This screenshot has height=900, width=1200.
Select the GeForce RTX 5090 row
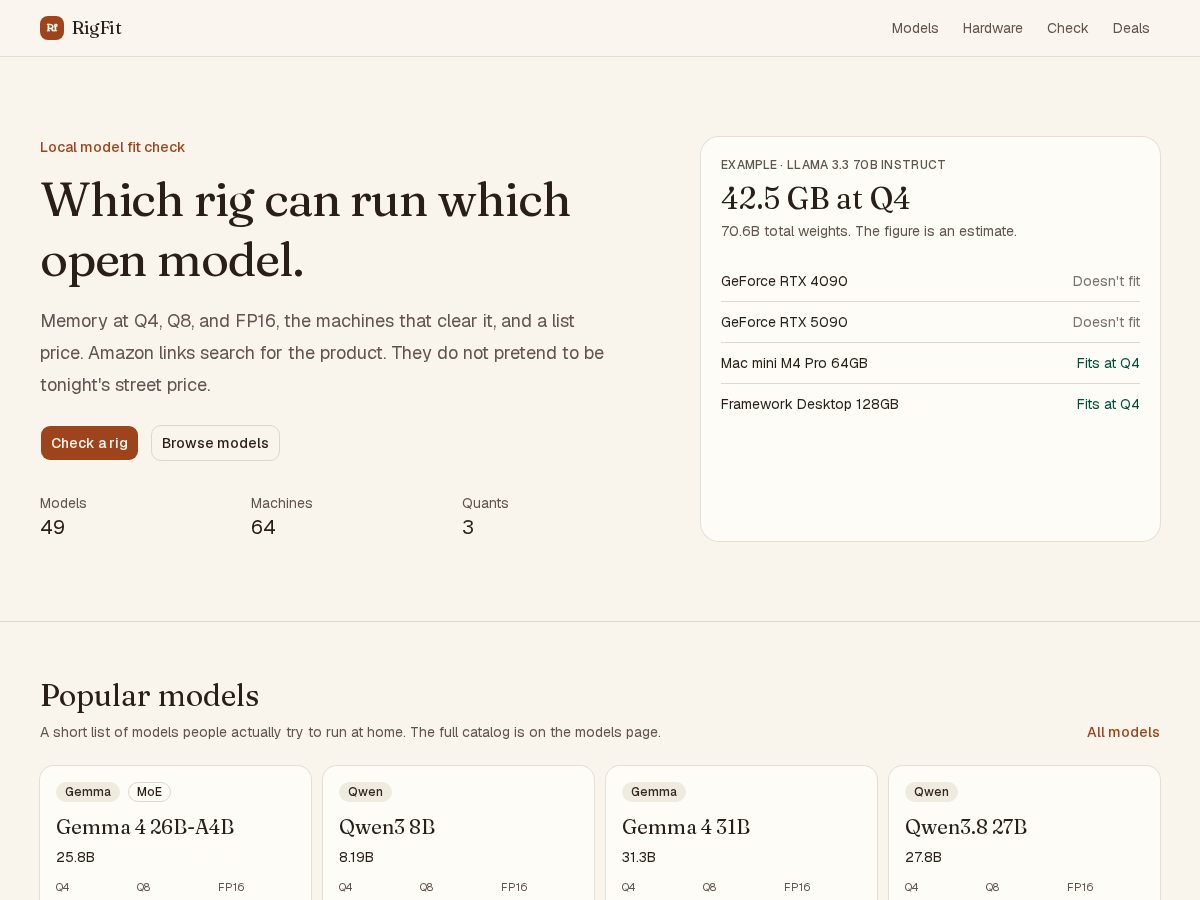pos(930,322)
